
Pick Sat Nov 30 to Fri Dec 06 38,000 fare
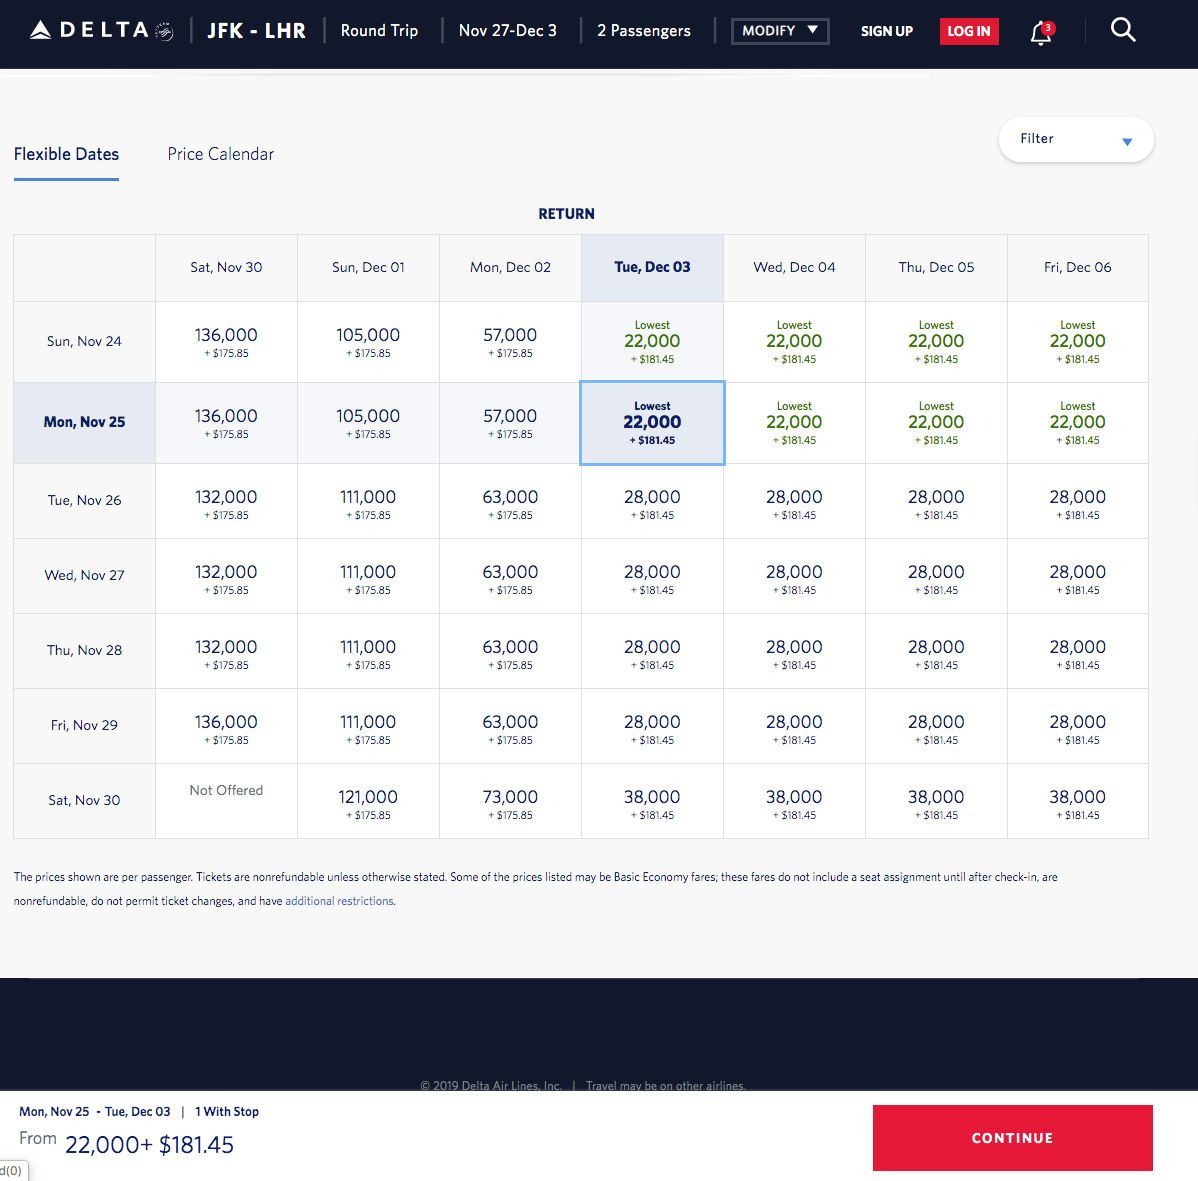coord(1077,801)
